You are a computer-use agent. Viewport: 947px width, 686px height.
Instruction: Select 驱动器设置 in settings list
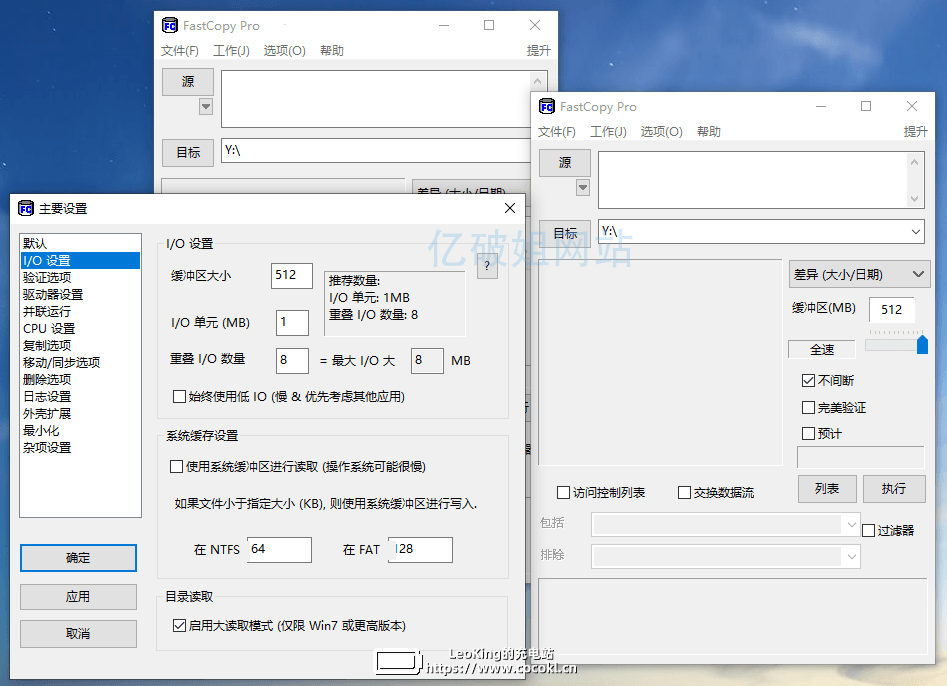[x=80, y=294]
